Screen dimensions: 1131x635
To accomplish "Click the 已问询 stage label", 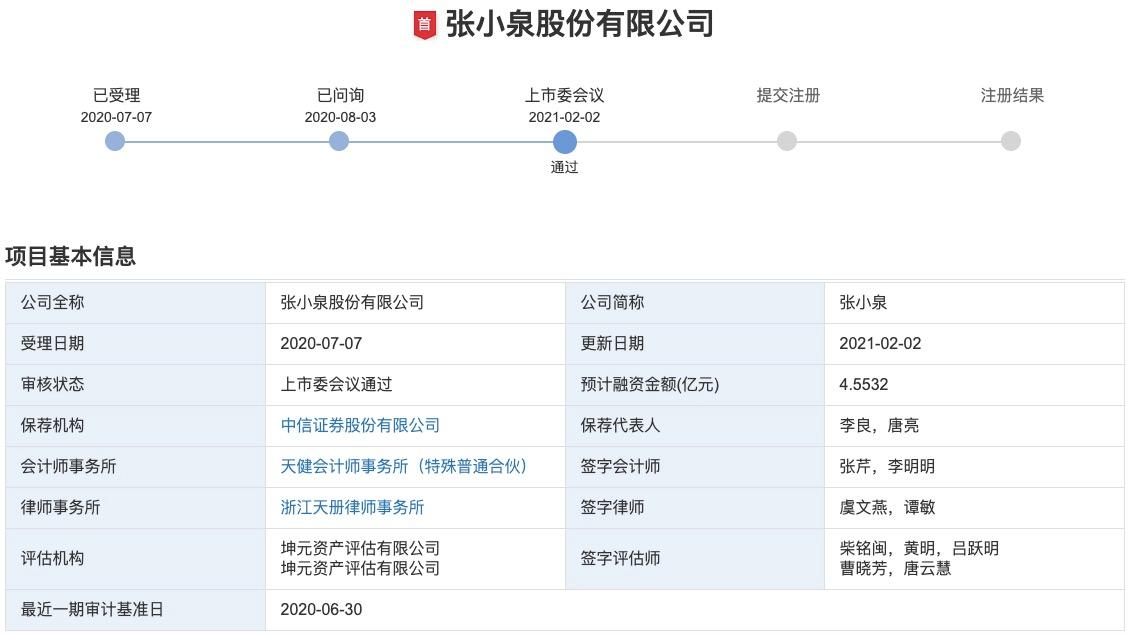I will click(x=337, y=95).
